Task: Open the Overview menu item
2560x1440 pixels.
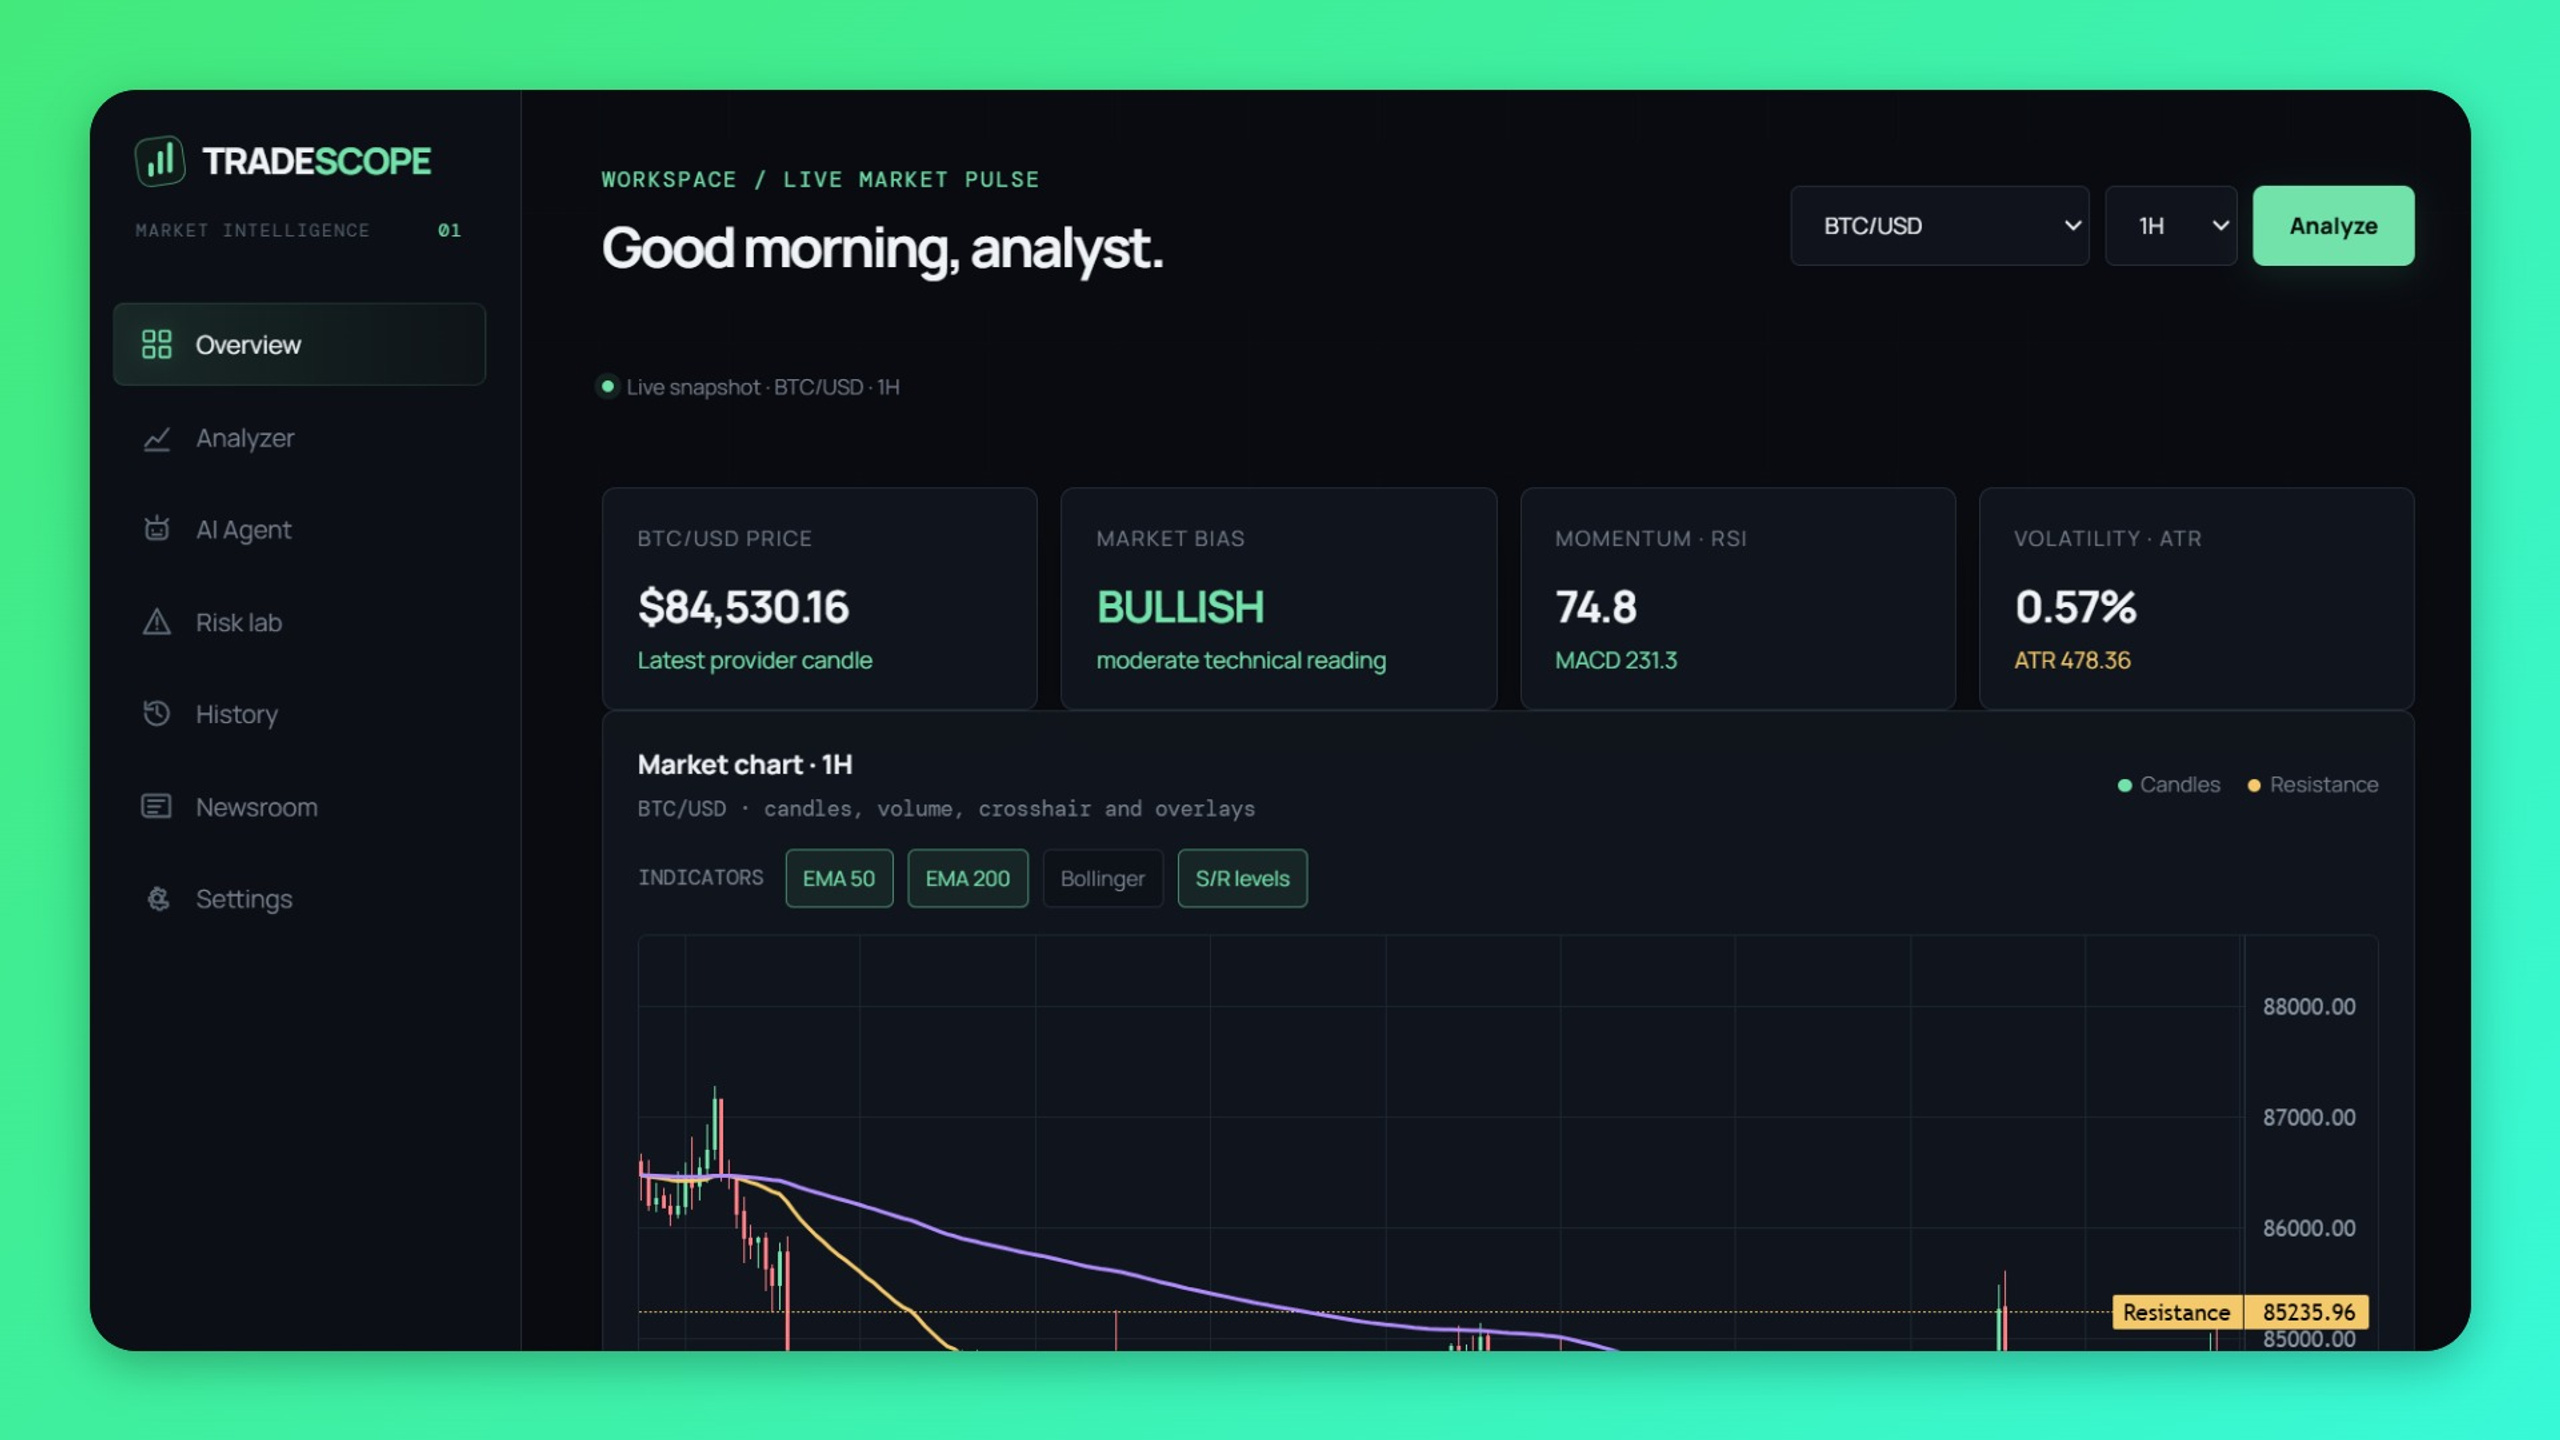Action: (299, 344)
